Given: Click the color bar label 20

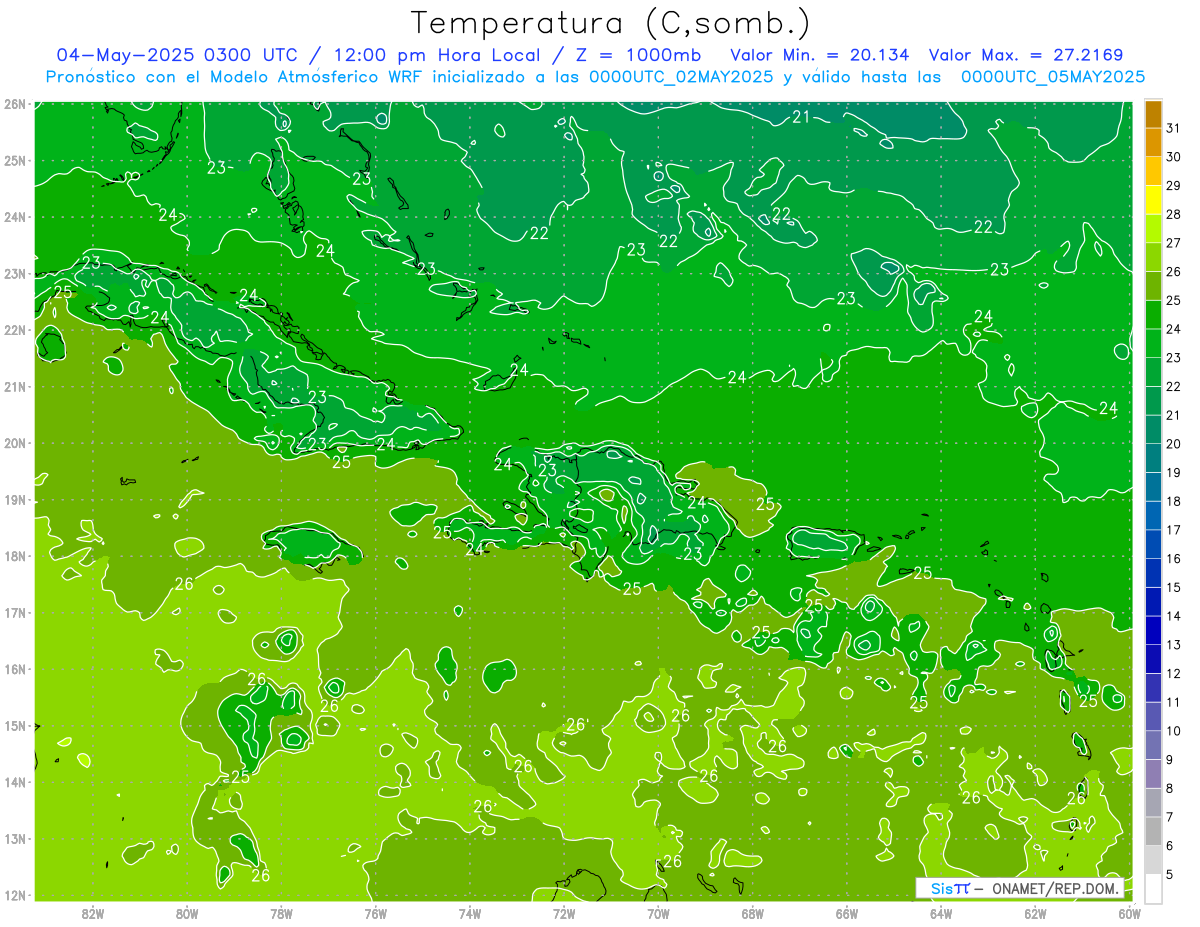Looking at the screenshot, I should pyautogui.click(x=1173, y=444).
